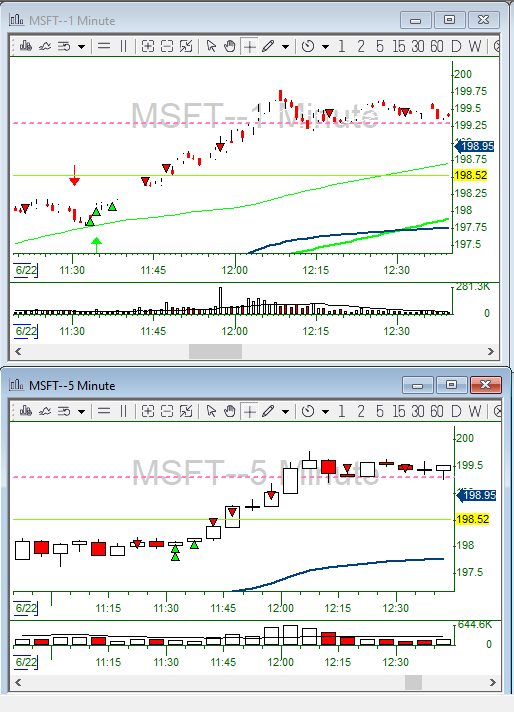Viewport: 514px width, 712px height.
Task: Click zoom in icon in 5 Minute toolbar
Action: 148,411
